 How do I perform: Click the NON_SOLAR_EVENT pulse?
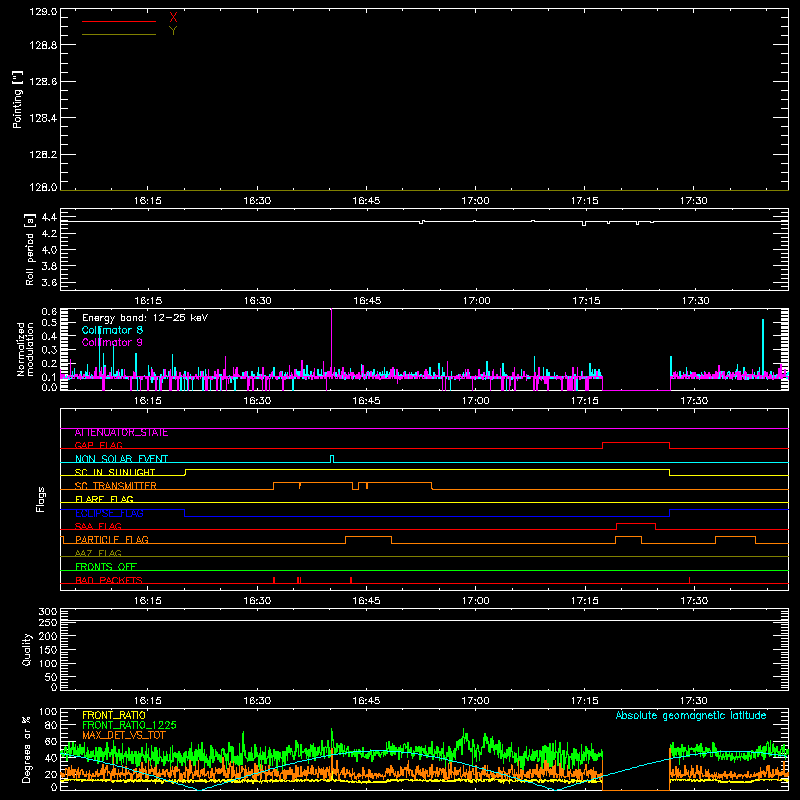point(332,459)
